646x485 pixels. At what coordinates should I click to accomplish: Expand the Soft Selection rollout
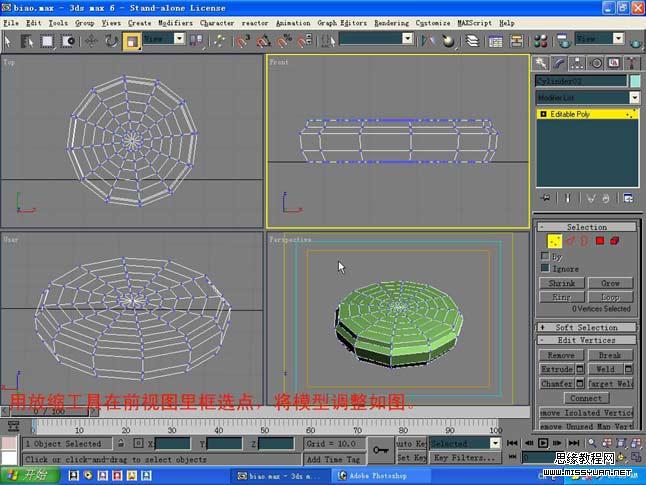(587, 327)
